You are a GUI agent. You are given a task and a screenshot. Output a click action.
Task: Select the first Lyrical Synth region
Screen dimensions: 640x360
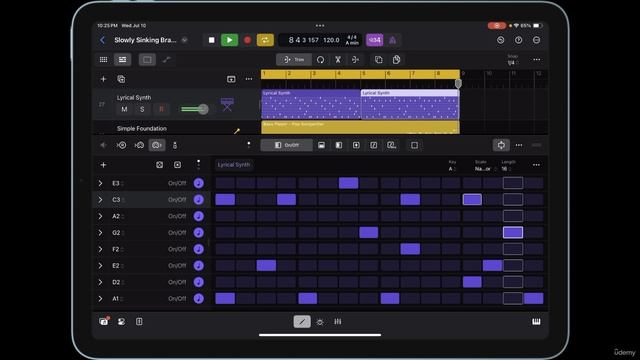[x=311, y=104]
